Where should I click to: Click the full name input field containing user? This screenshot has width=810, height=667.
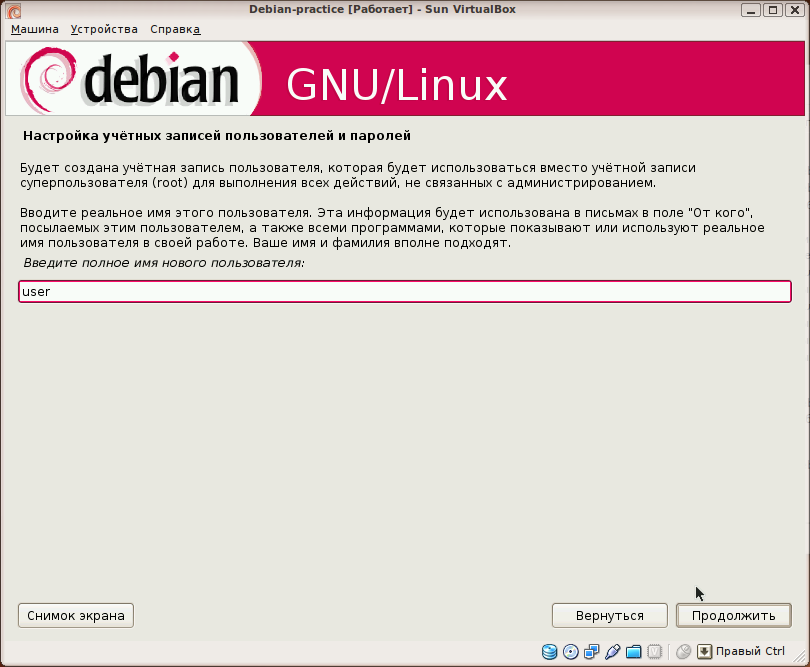click(405, 291)
